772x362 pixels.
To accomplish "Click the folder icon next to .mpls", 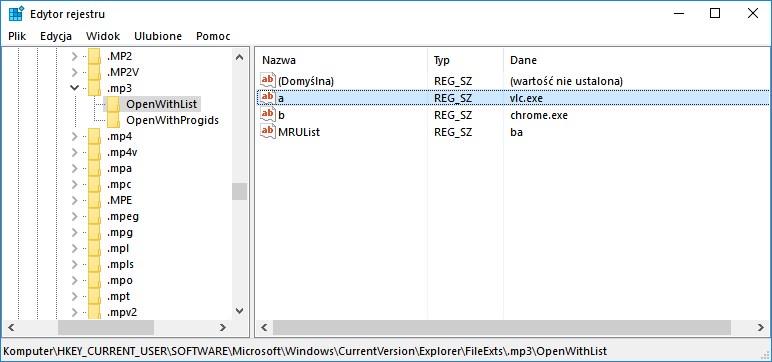I will click(x=95, y=264).
